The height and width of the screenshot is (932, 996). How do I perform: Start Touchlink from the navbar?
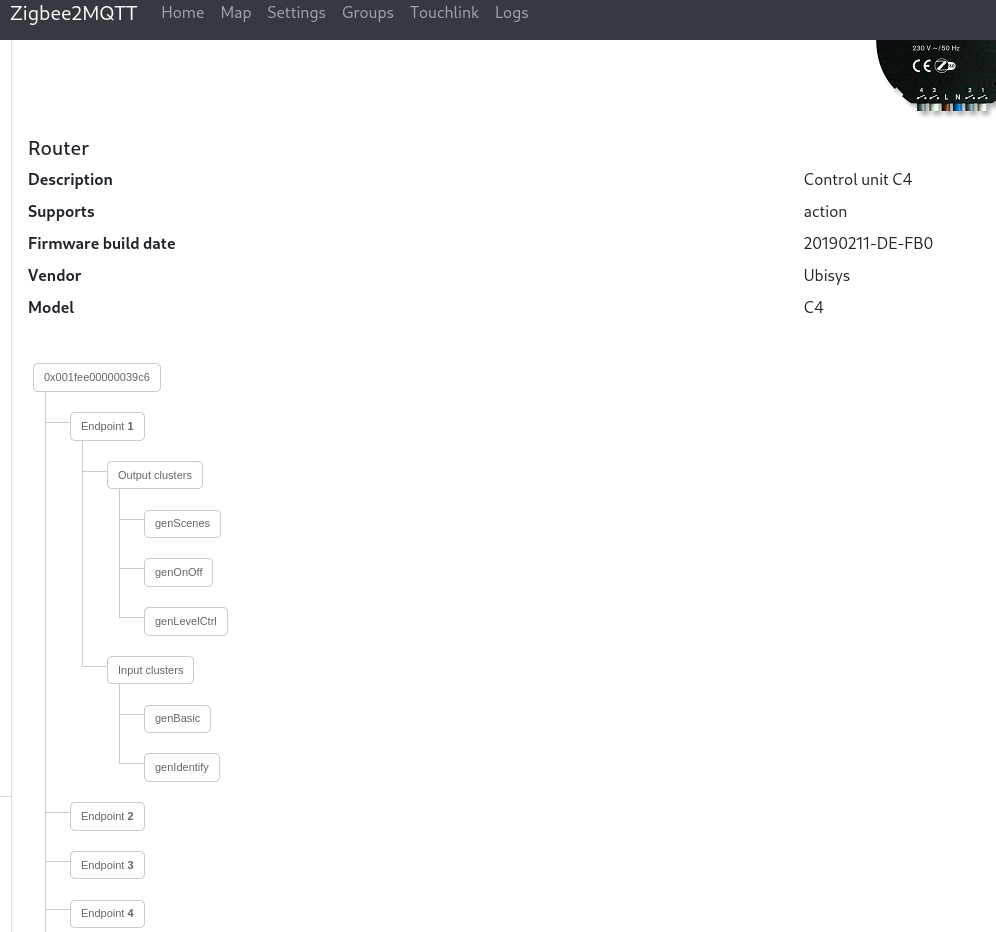[444, 12]
